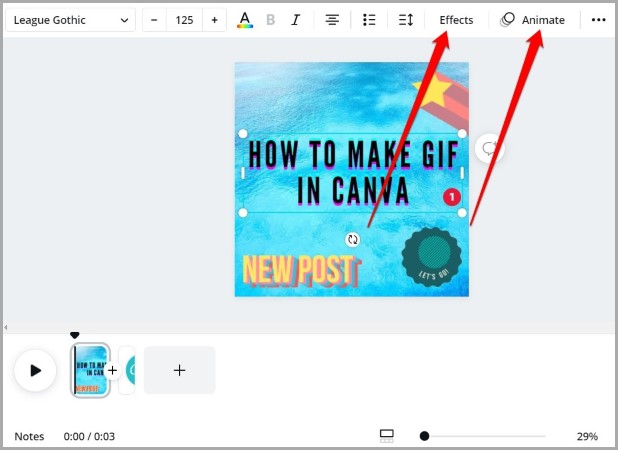Open the more options ellipsis menu

point(598,20)
